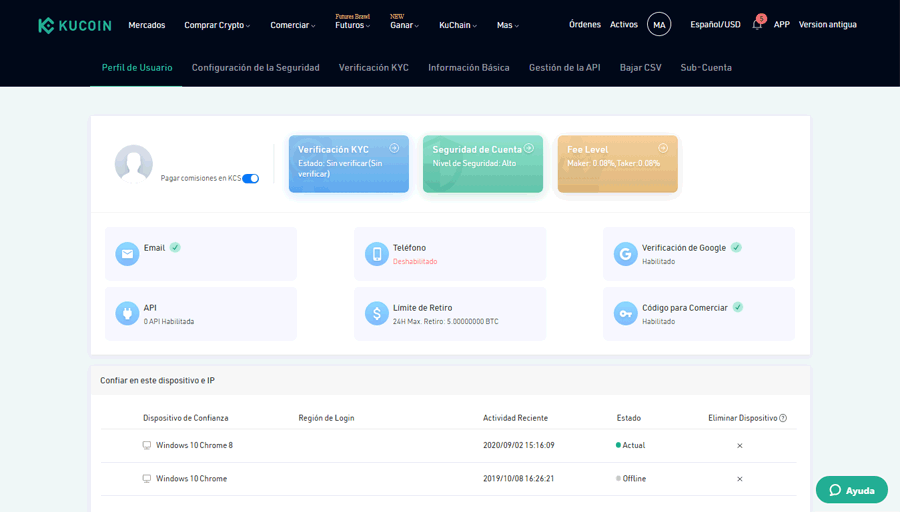
Task: Click the trading code key icon
Action: click(626, 313)
